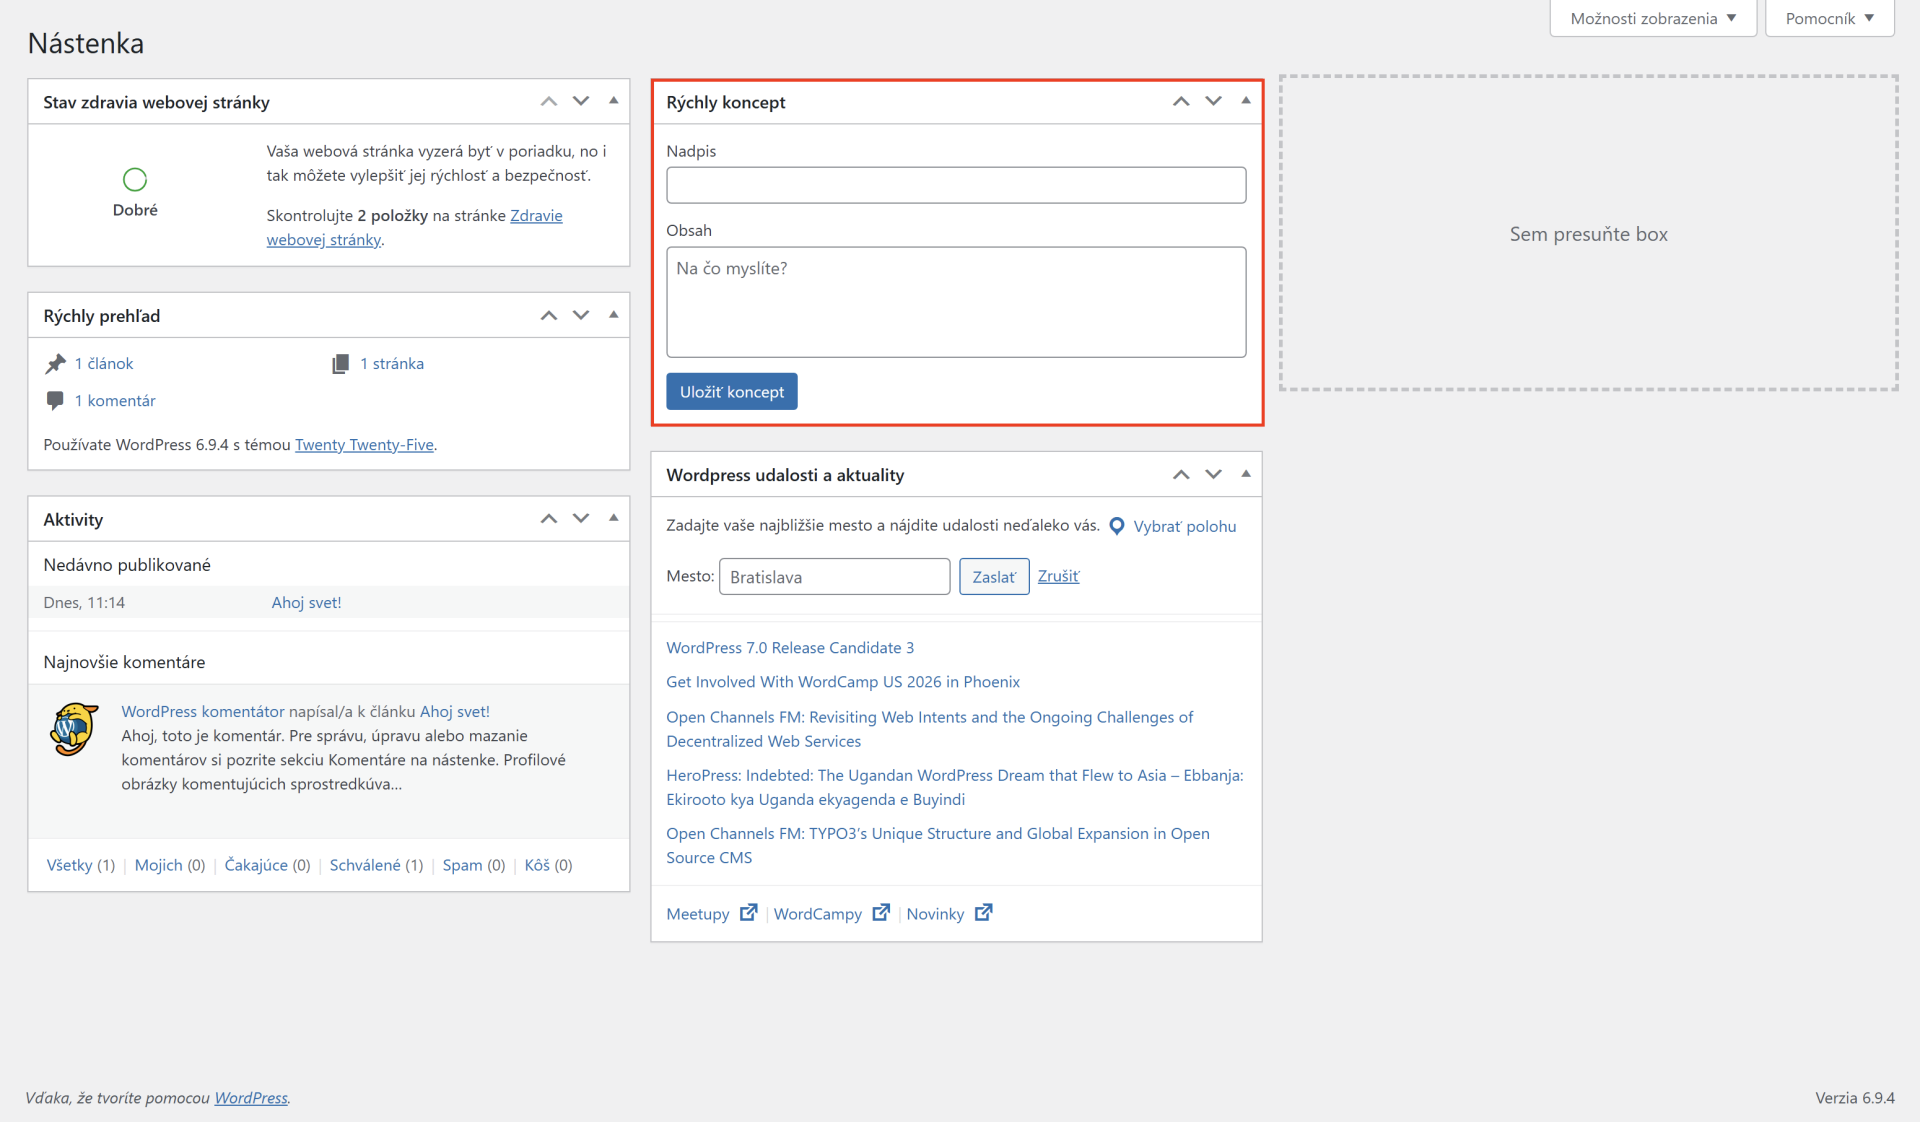Open WordPress 7.0 Release Candidate 3 news

[790, 647]
